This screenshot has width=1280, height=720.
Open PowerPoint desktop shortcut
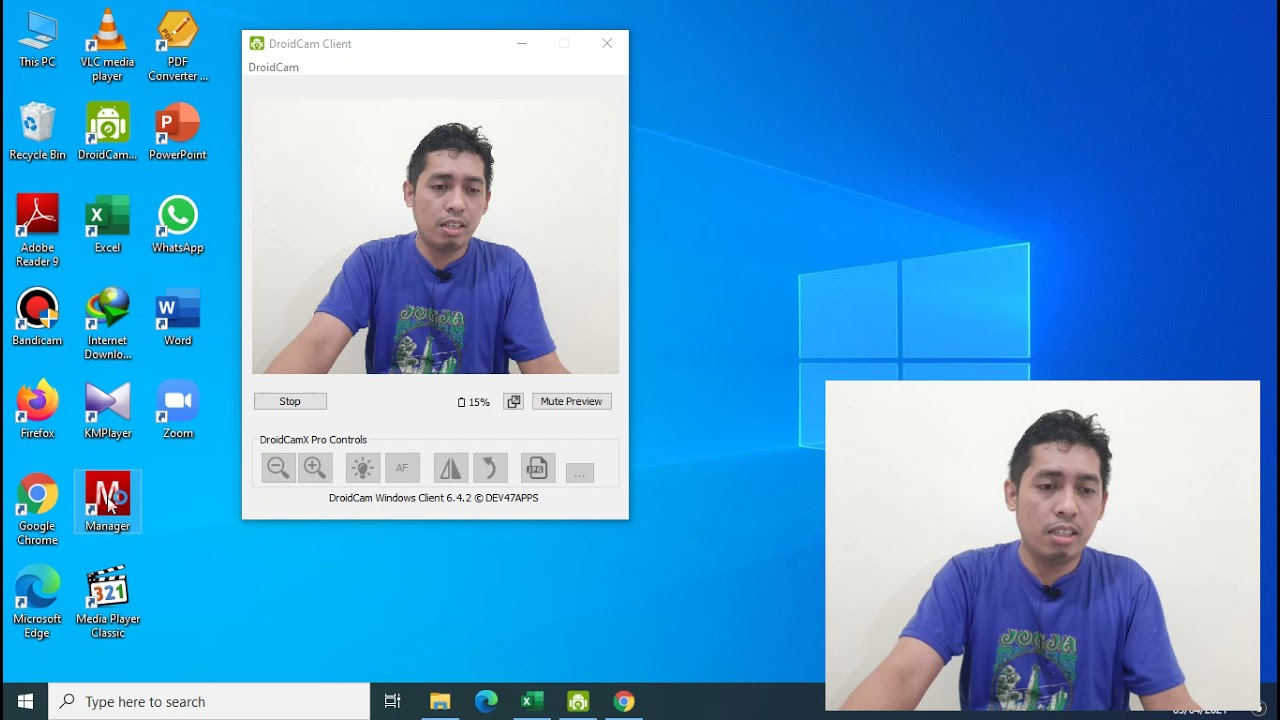point(178,131)
